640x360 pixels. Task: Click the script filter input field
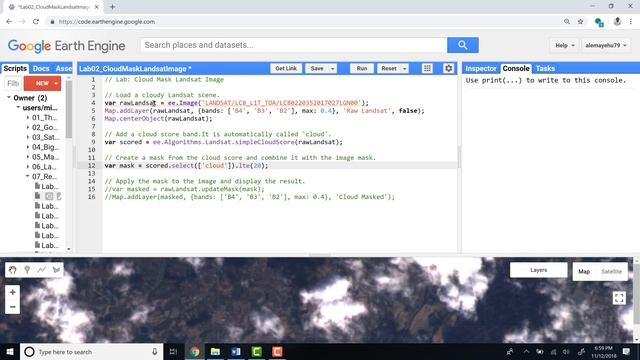(x=13, y=83)
